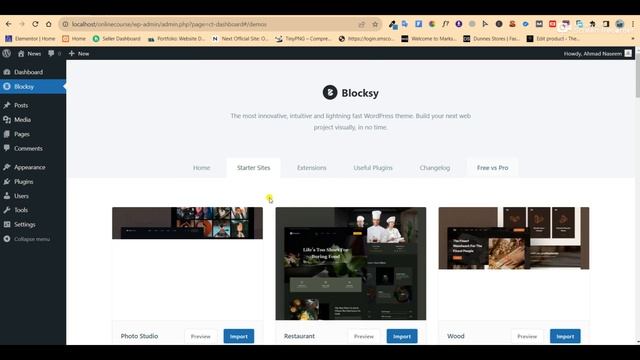The width and height of the screenshot is (640, 360).
Task: Open Pages in the sidebar
Action: coord(33,134)
